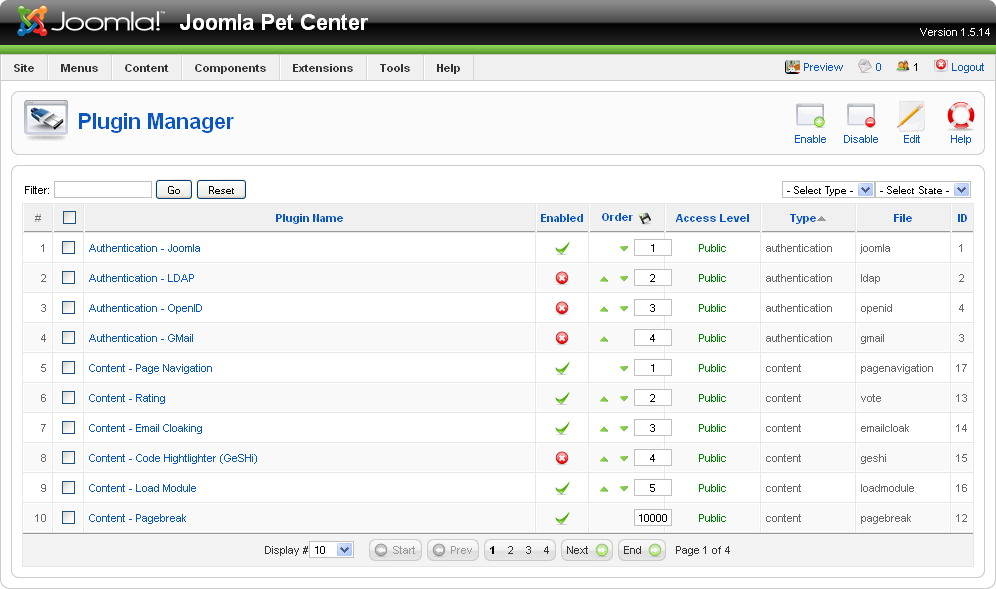Open the Select State dropdown
Viewport: 996px width, 589px height.
pyautogui.click(x=922, y=190)
